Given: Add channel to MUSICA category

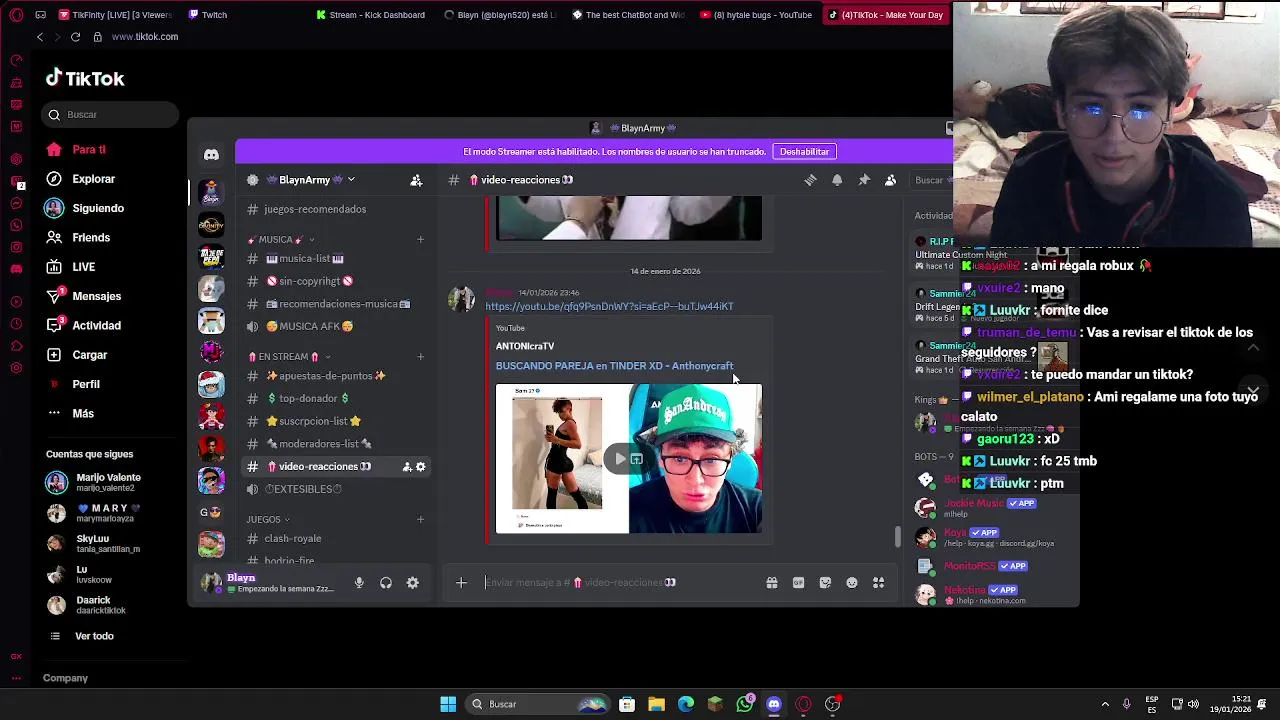Looking at the screenshot, I should 420,240.
